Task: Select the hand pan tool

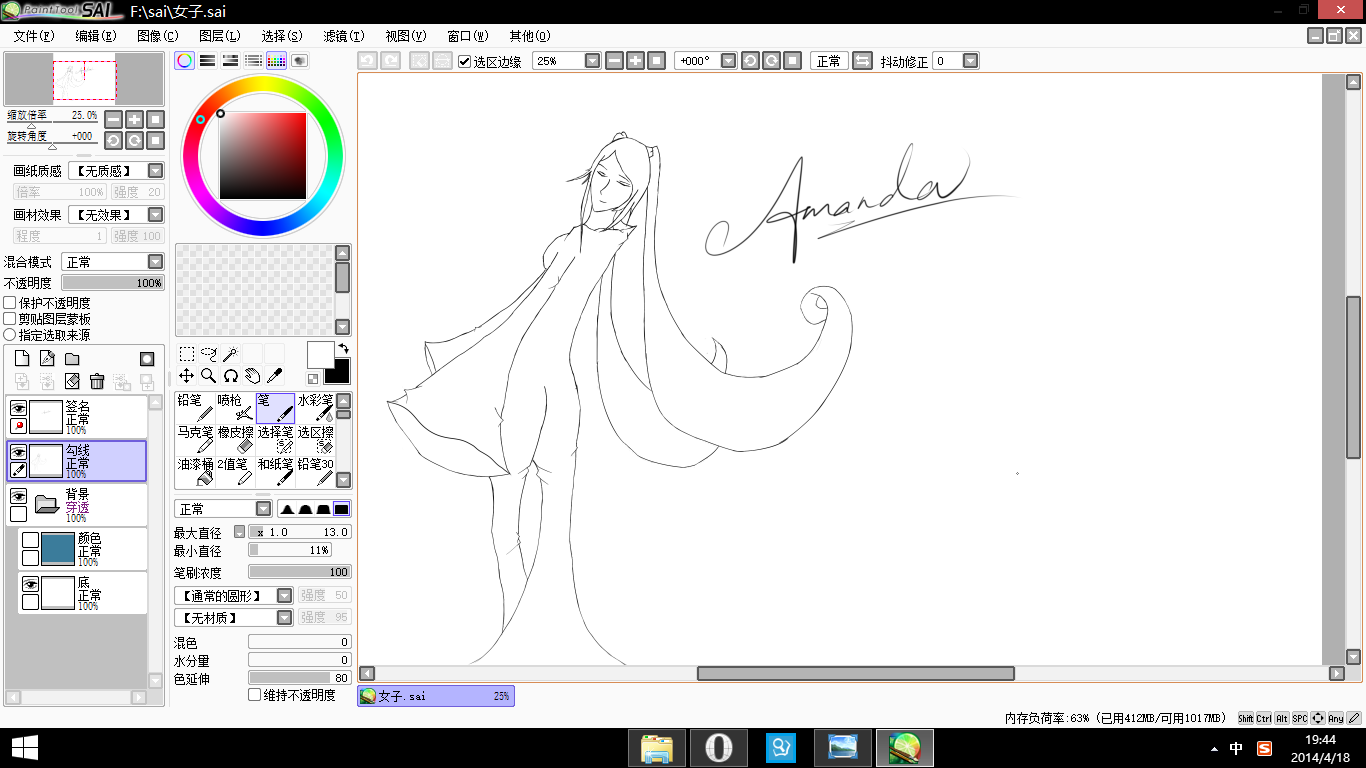Action: coord(252,376)
